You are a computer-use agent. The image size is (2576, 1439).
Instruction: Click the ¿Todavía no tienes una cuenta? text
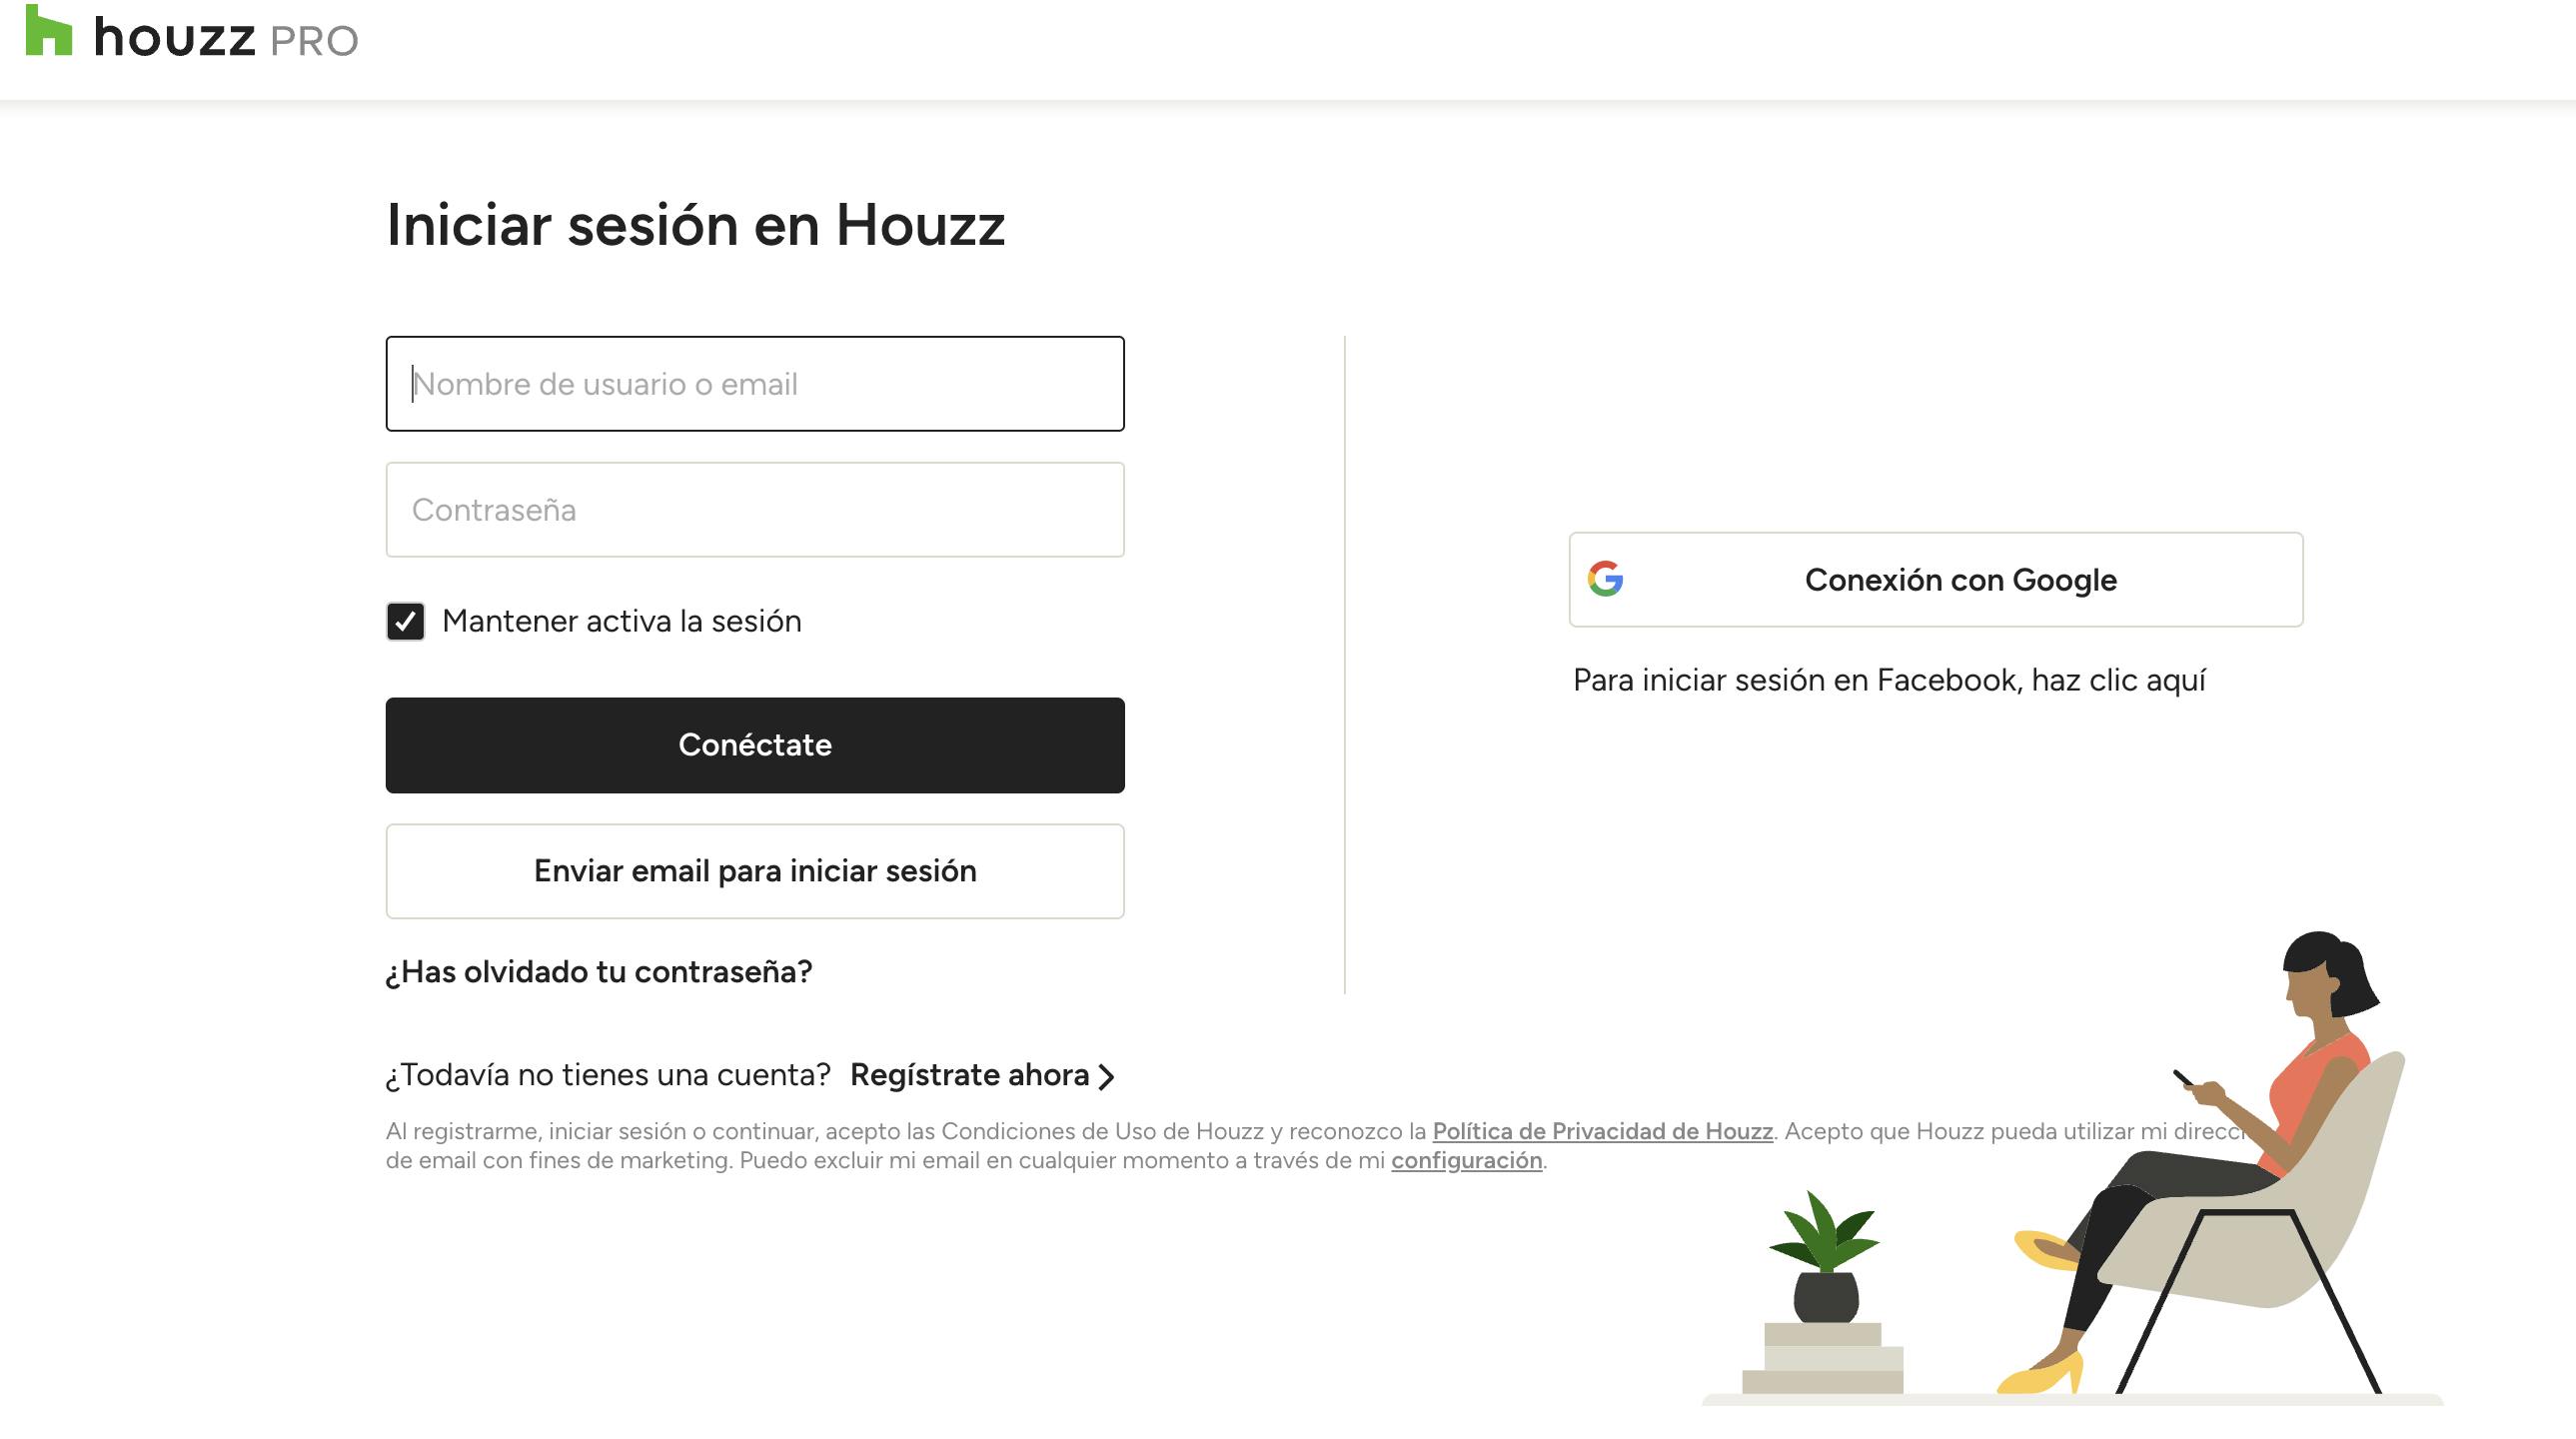click(608, 1075)
